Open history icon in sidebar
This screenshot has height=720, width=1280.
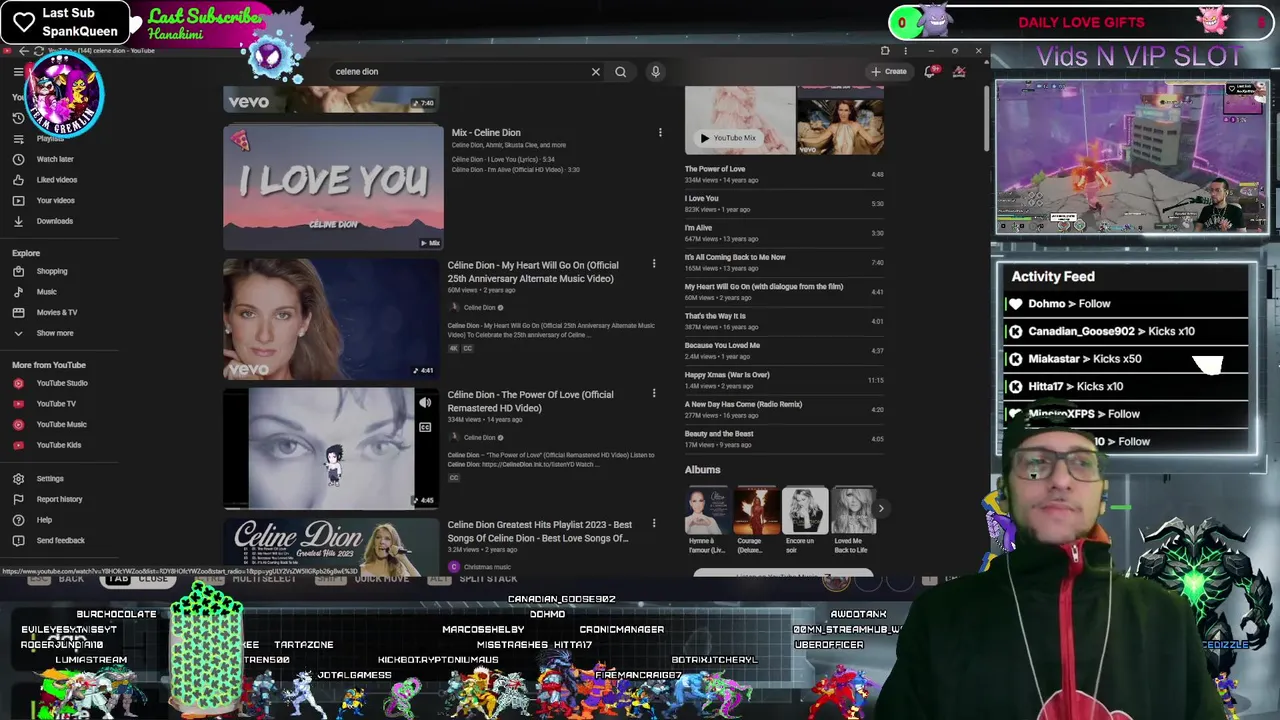pos(18,118)
